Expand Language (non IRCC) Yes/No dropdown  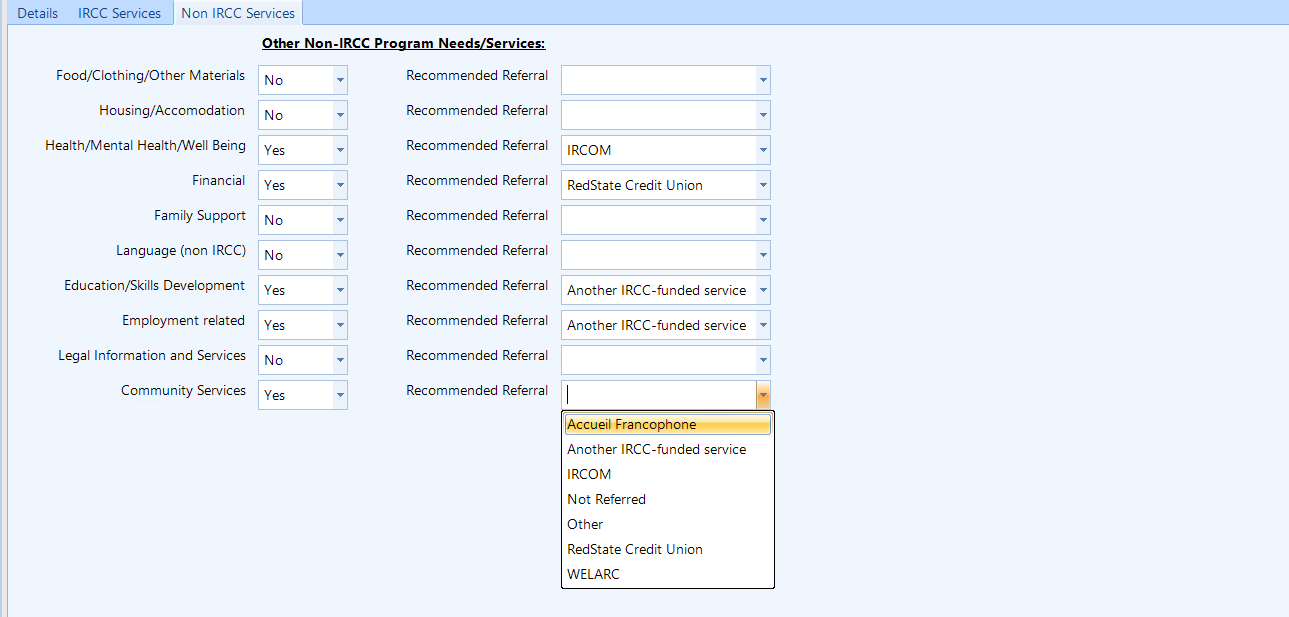[x=339, y=255]
